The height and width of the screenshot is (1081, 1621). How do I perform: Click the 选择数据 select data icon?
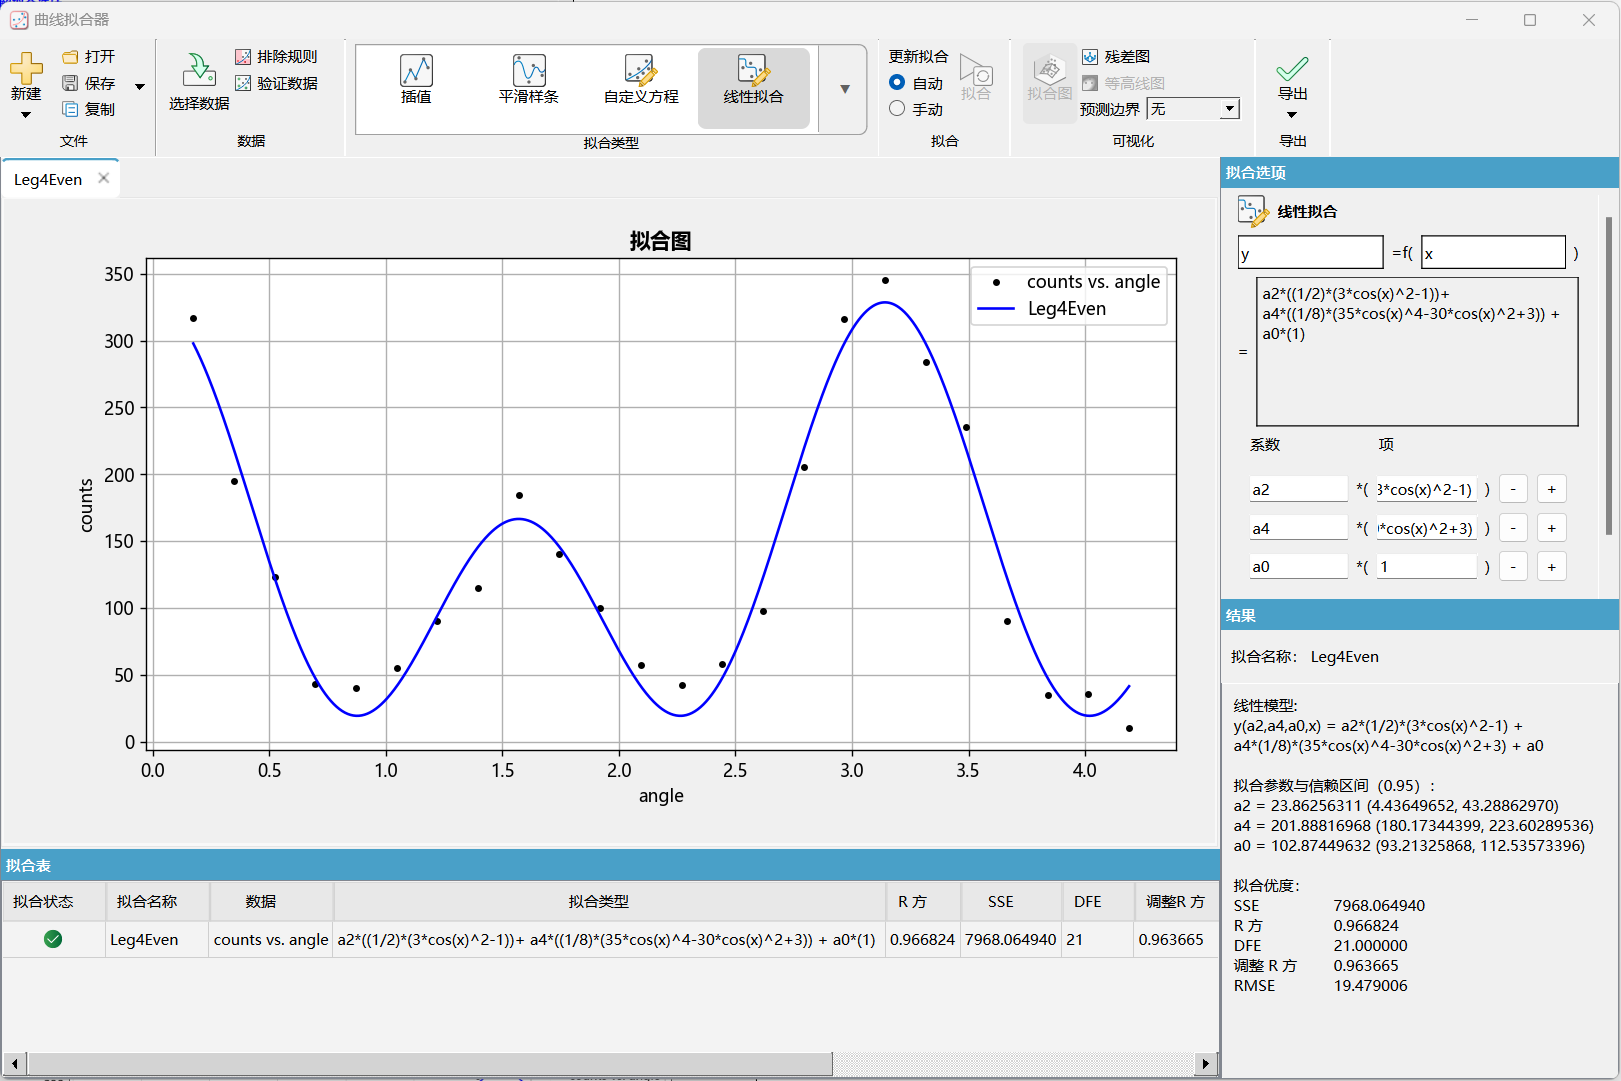(198, 70)
